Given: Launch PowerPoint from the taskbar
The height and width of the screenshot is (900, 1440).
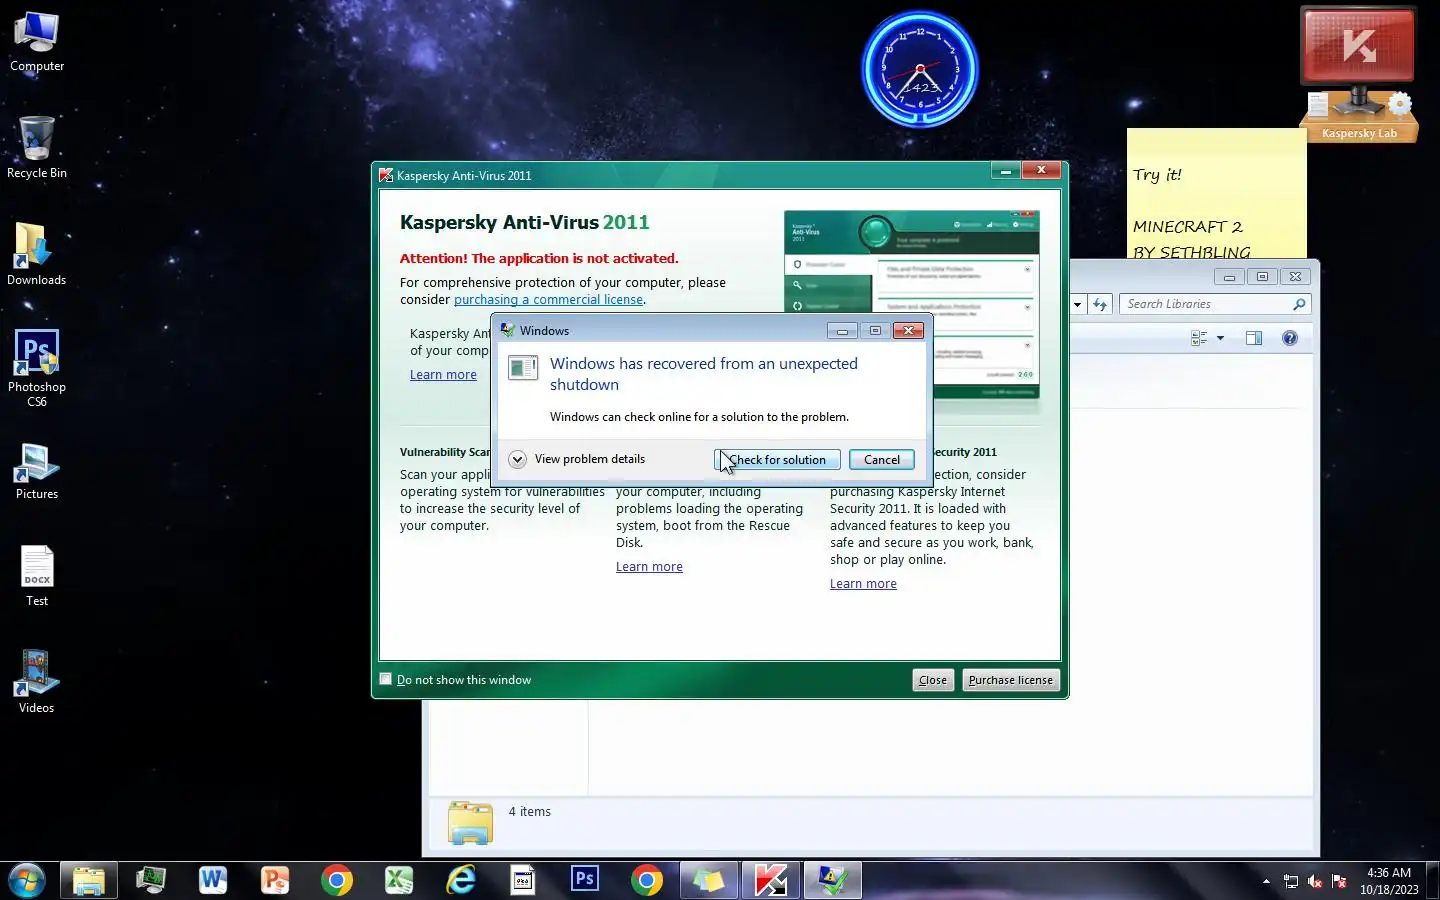Looking at the screenshot, I should (x=275, y=881).
